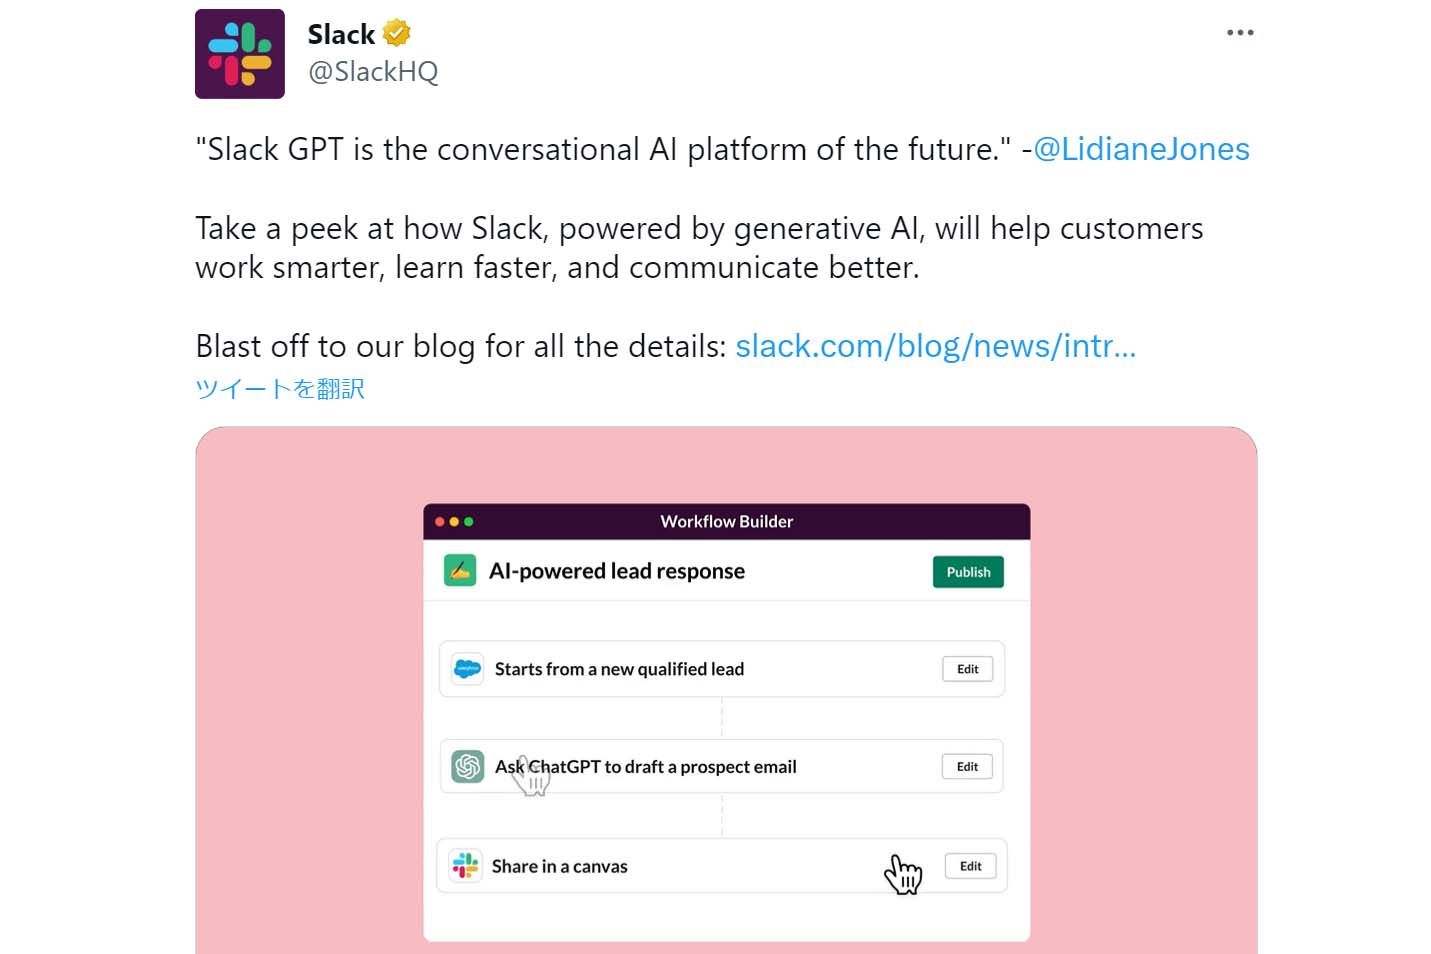Click the gold verified badge next to Slack
The image size is (1431, 954).
[x=396, y=32]
